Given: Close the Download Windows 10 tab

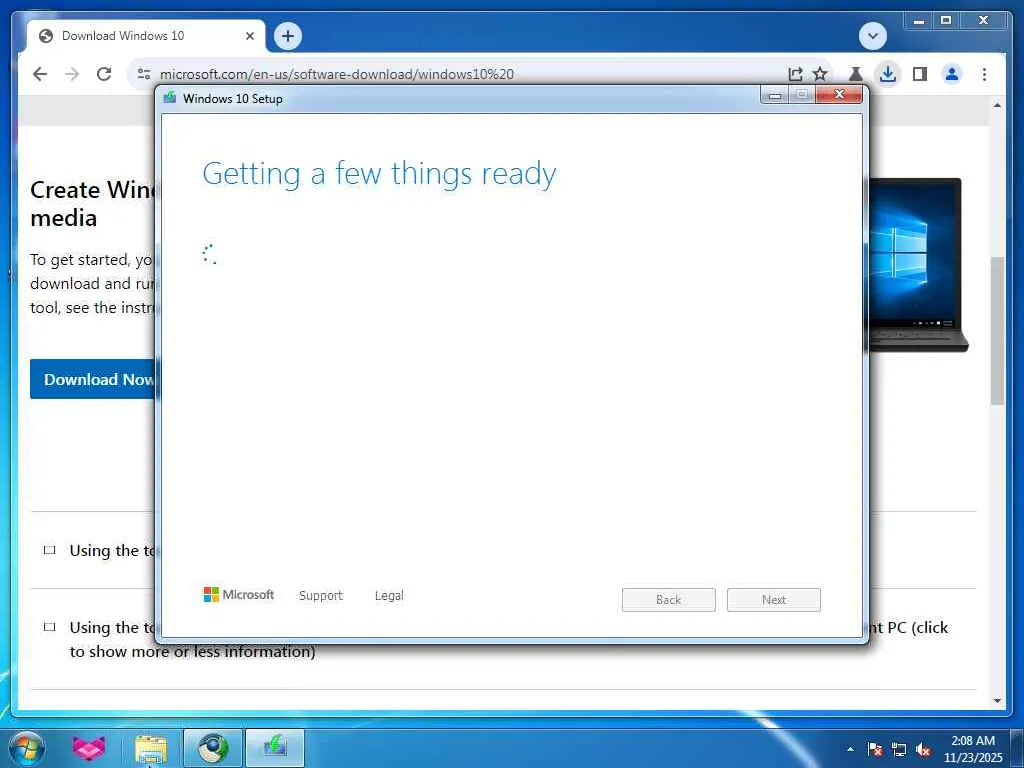Looking at the screenshot, I should [250, 36].
